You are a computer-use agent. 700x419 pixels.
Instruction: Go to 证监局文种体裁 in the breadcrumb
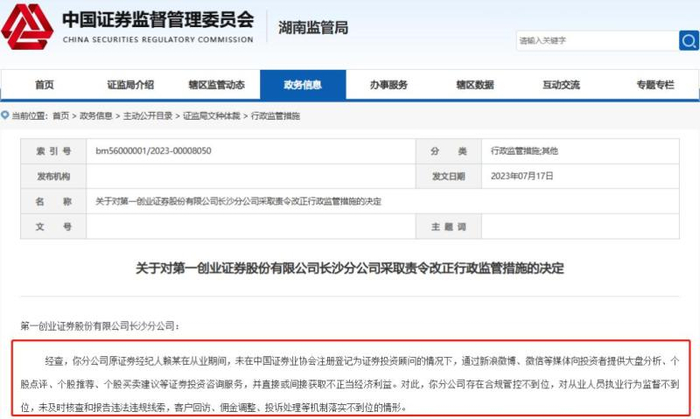[x=212, y=116]
